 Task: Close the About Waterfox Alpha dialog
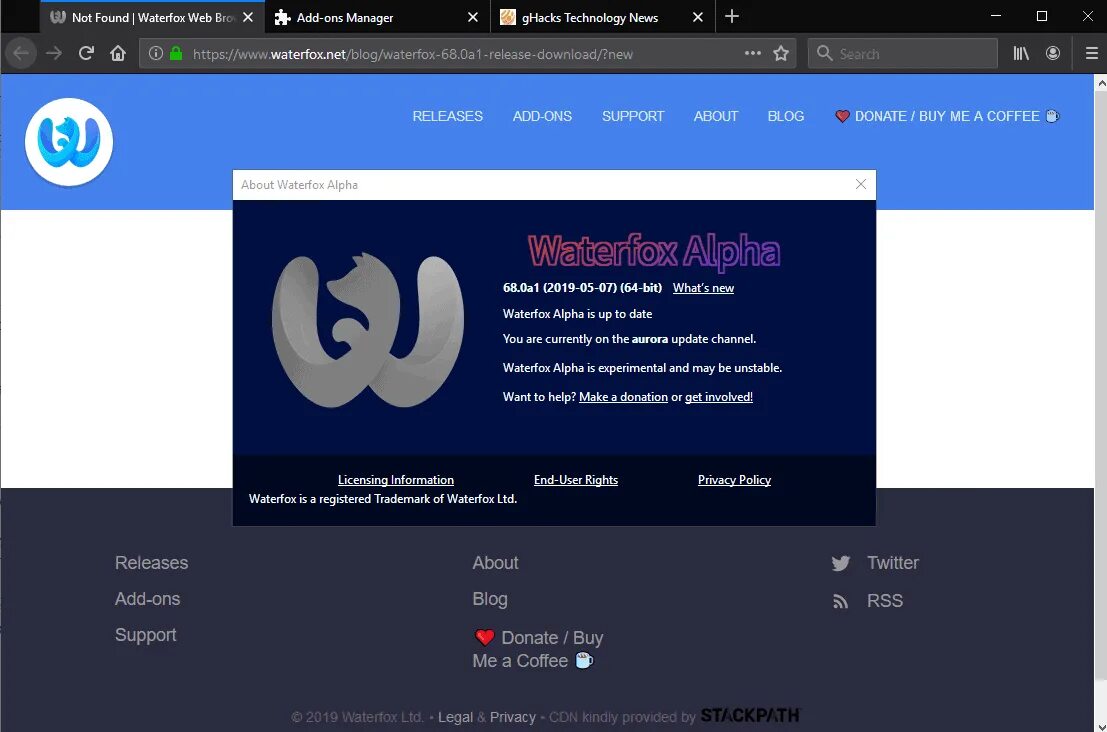point(861,184)
